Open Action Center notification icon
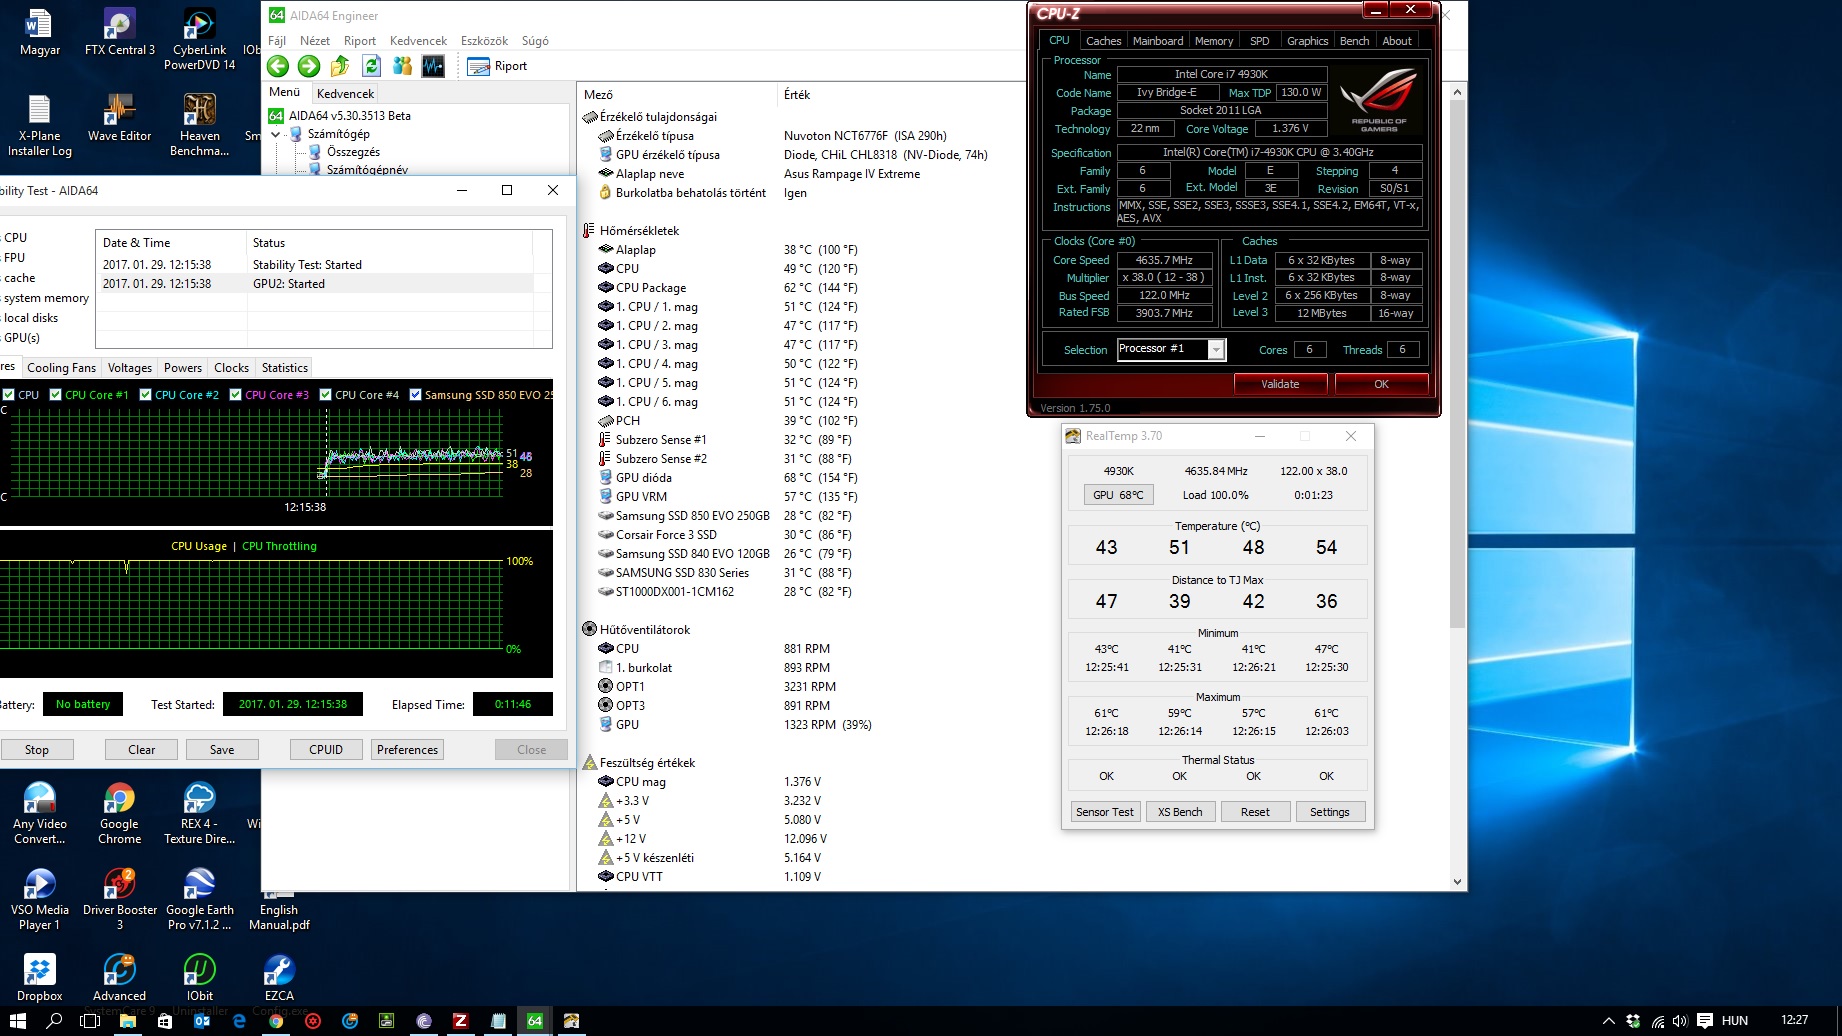 click(1704, 1021)
